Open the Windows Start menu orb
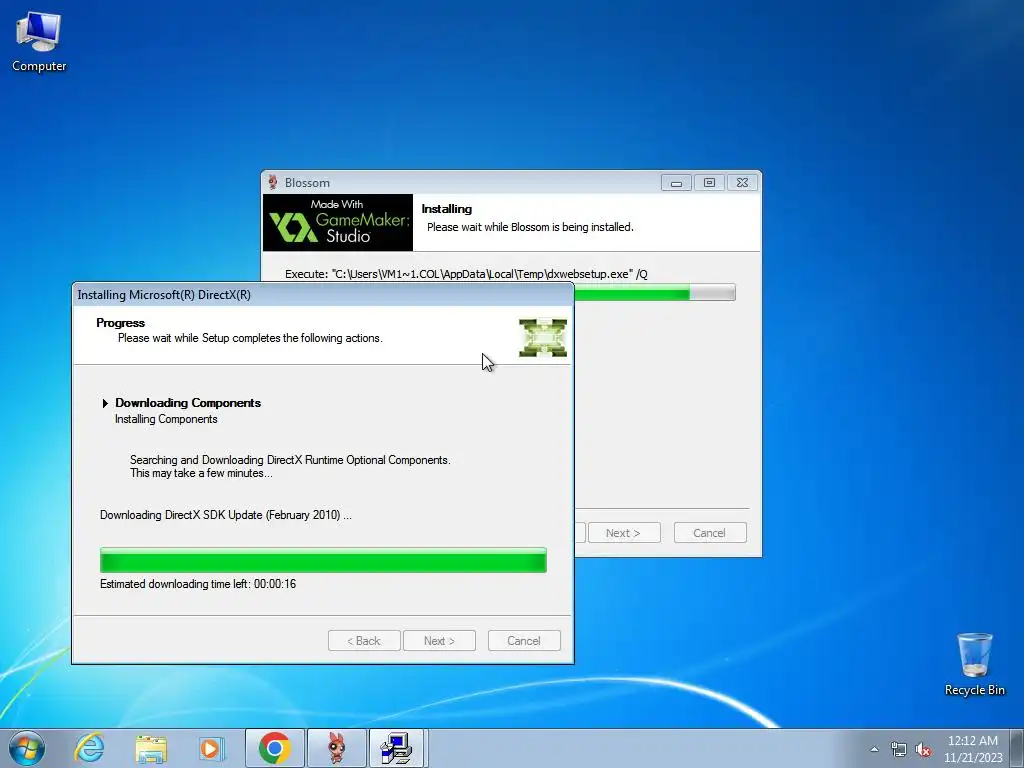 coord(27,748)
